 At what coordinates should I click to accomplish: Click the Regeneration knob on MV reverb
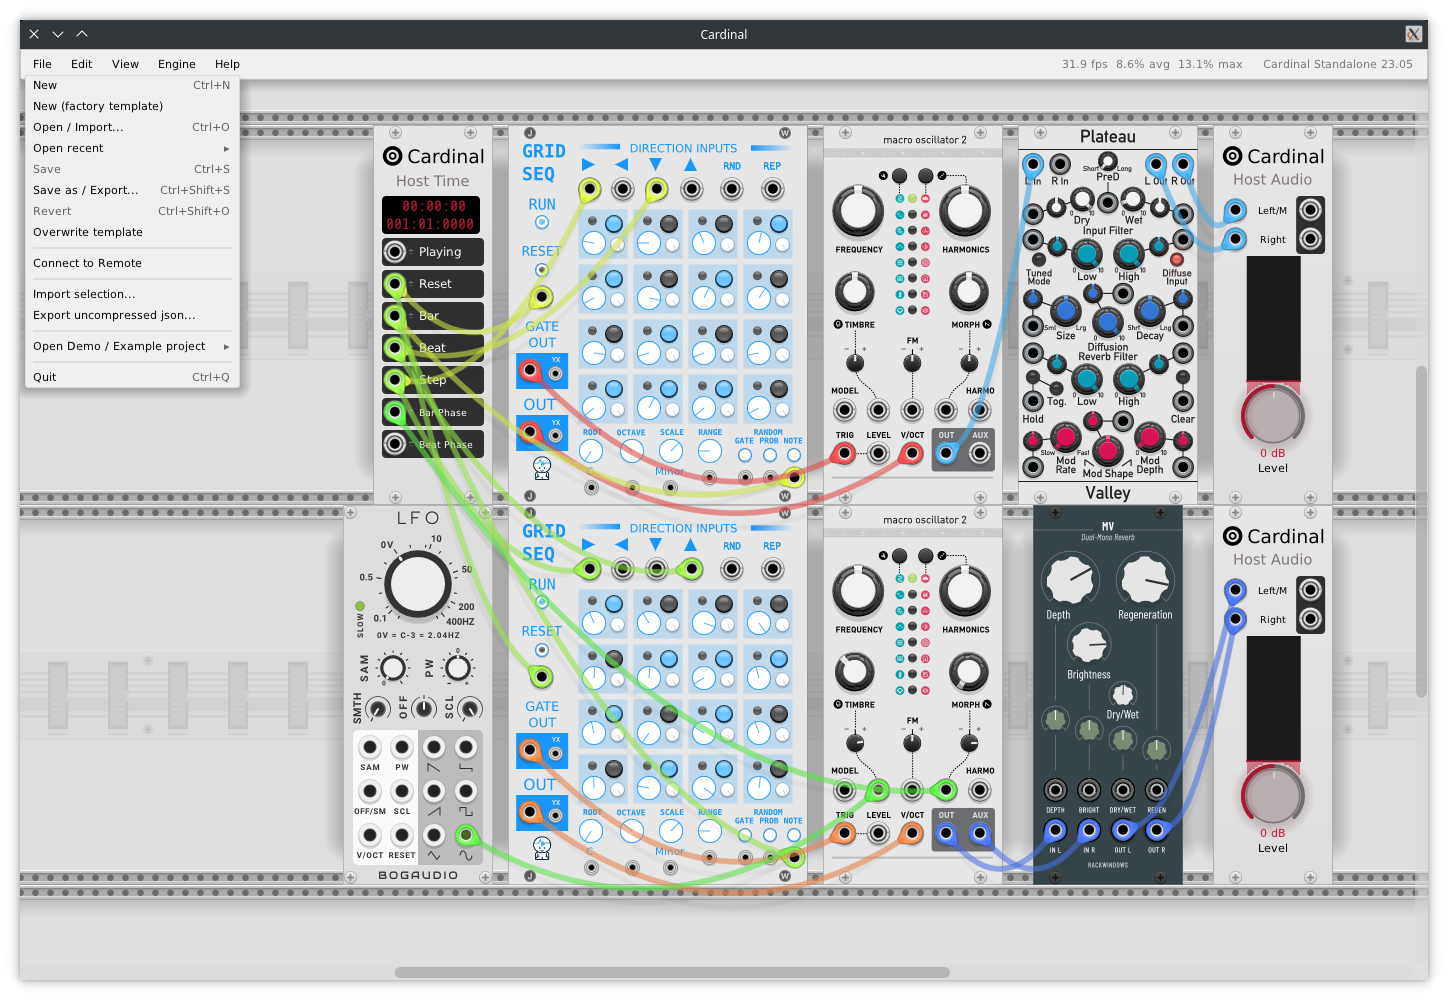pos(1145,580)
